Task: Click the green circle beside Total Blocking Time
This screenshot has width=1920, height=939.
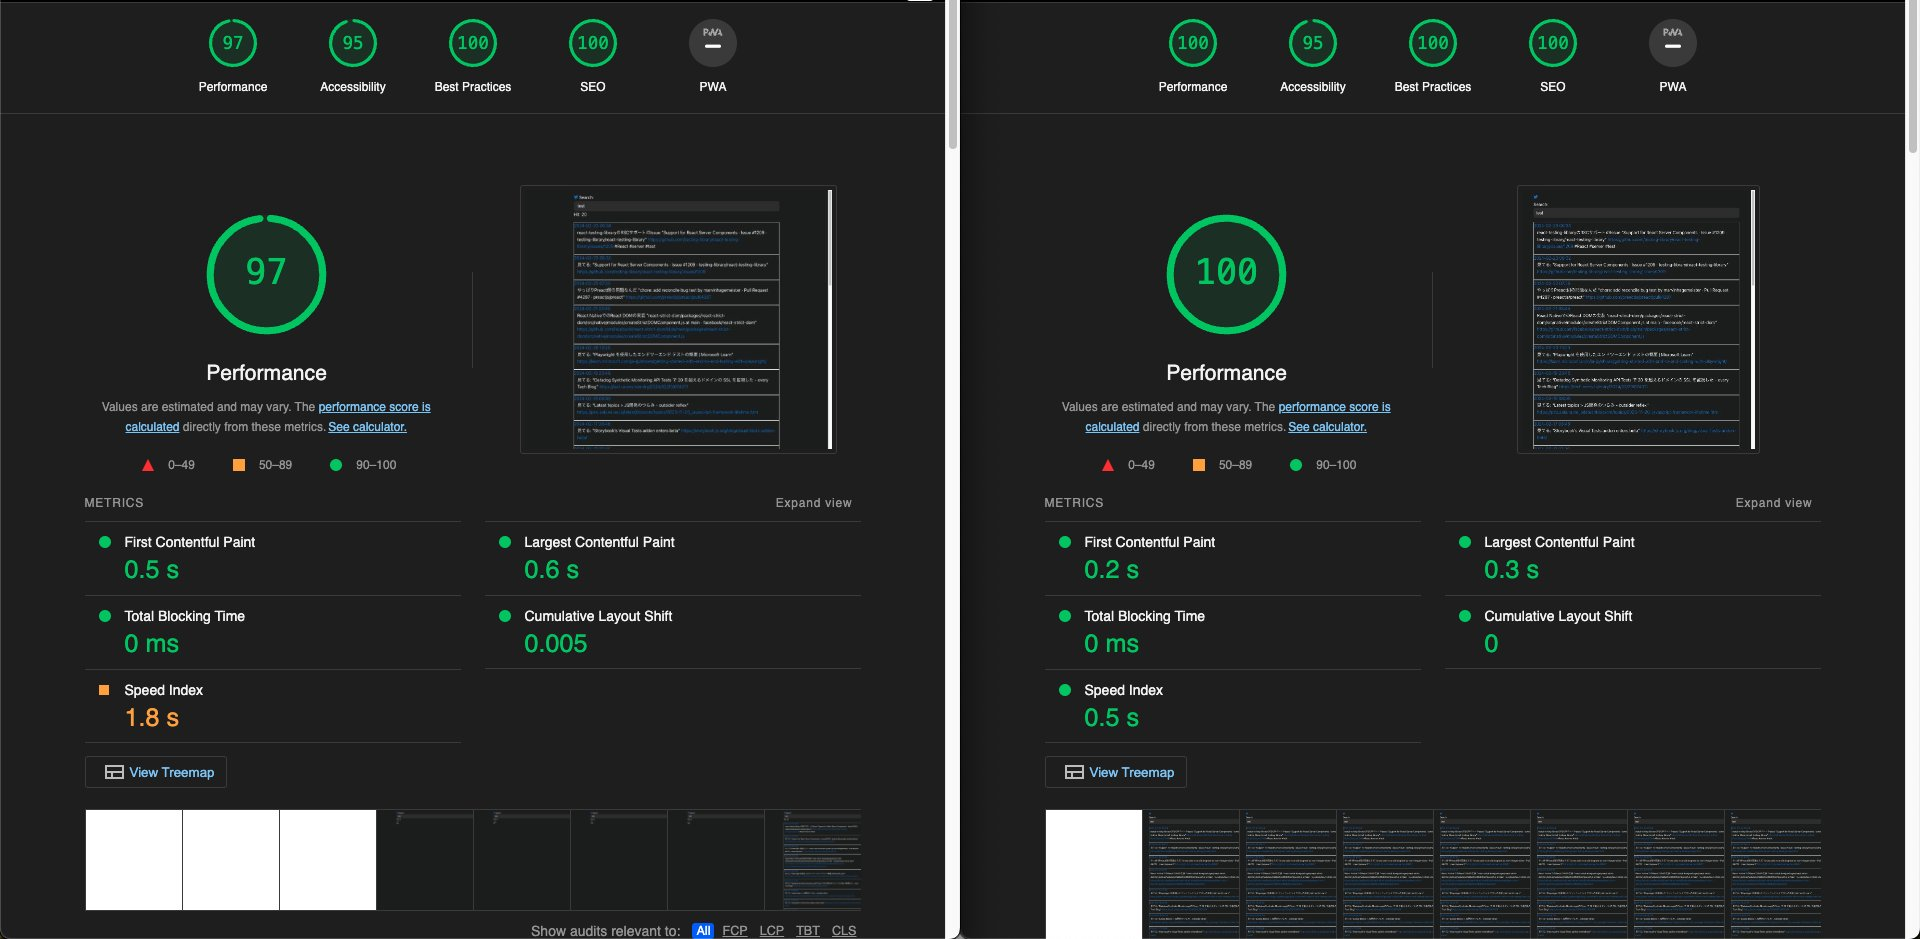Action: pos(103,616)
